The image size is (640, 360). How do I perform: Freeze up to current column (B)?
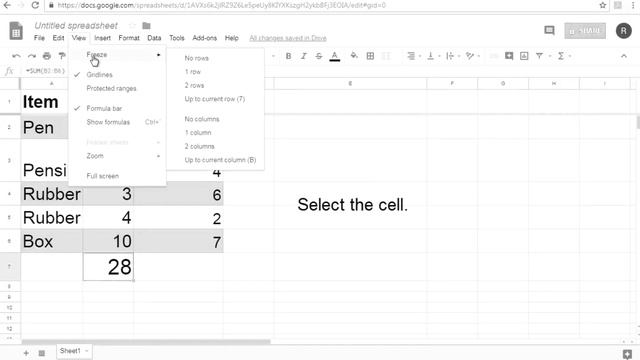216,160
